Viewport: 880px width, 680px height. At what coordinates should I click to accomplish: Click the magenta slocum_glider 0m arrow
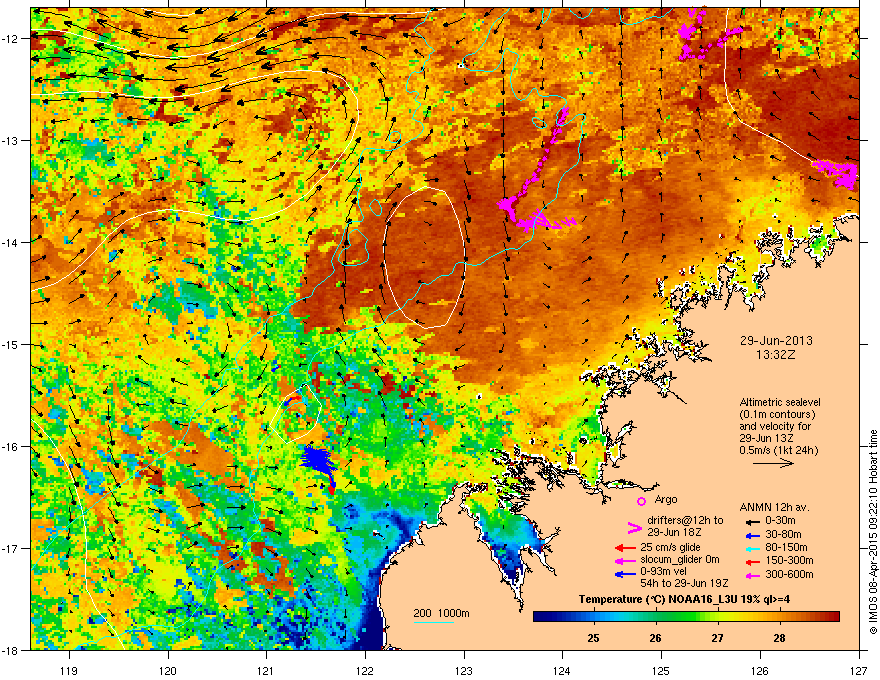coord(625,560)
